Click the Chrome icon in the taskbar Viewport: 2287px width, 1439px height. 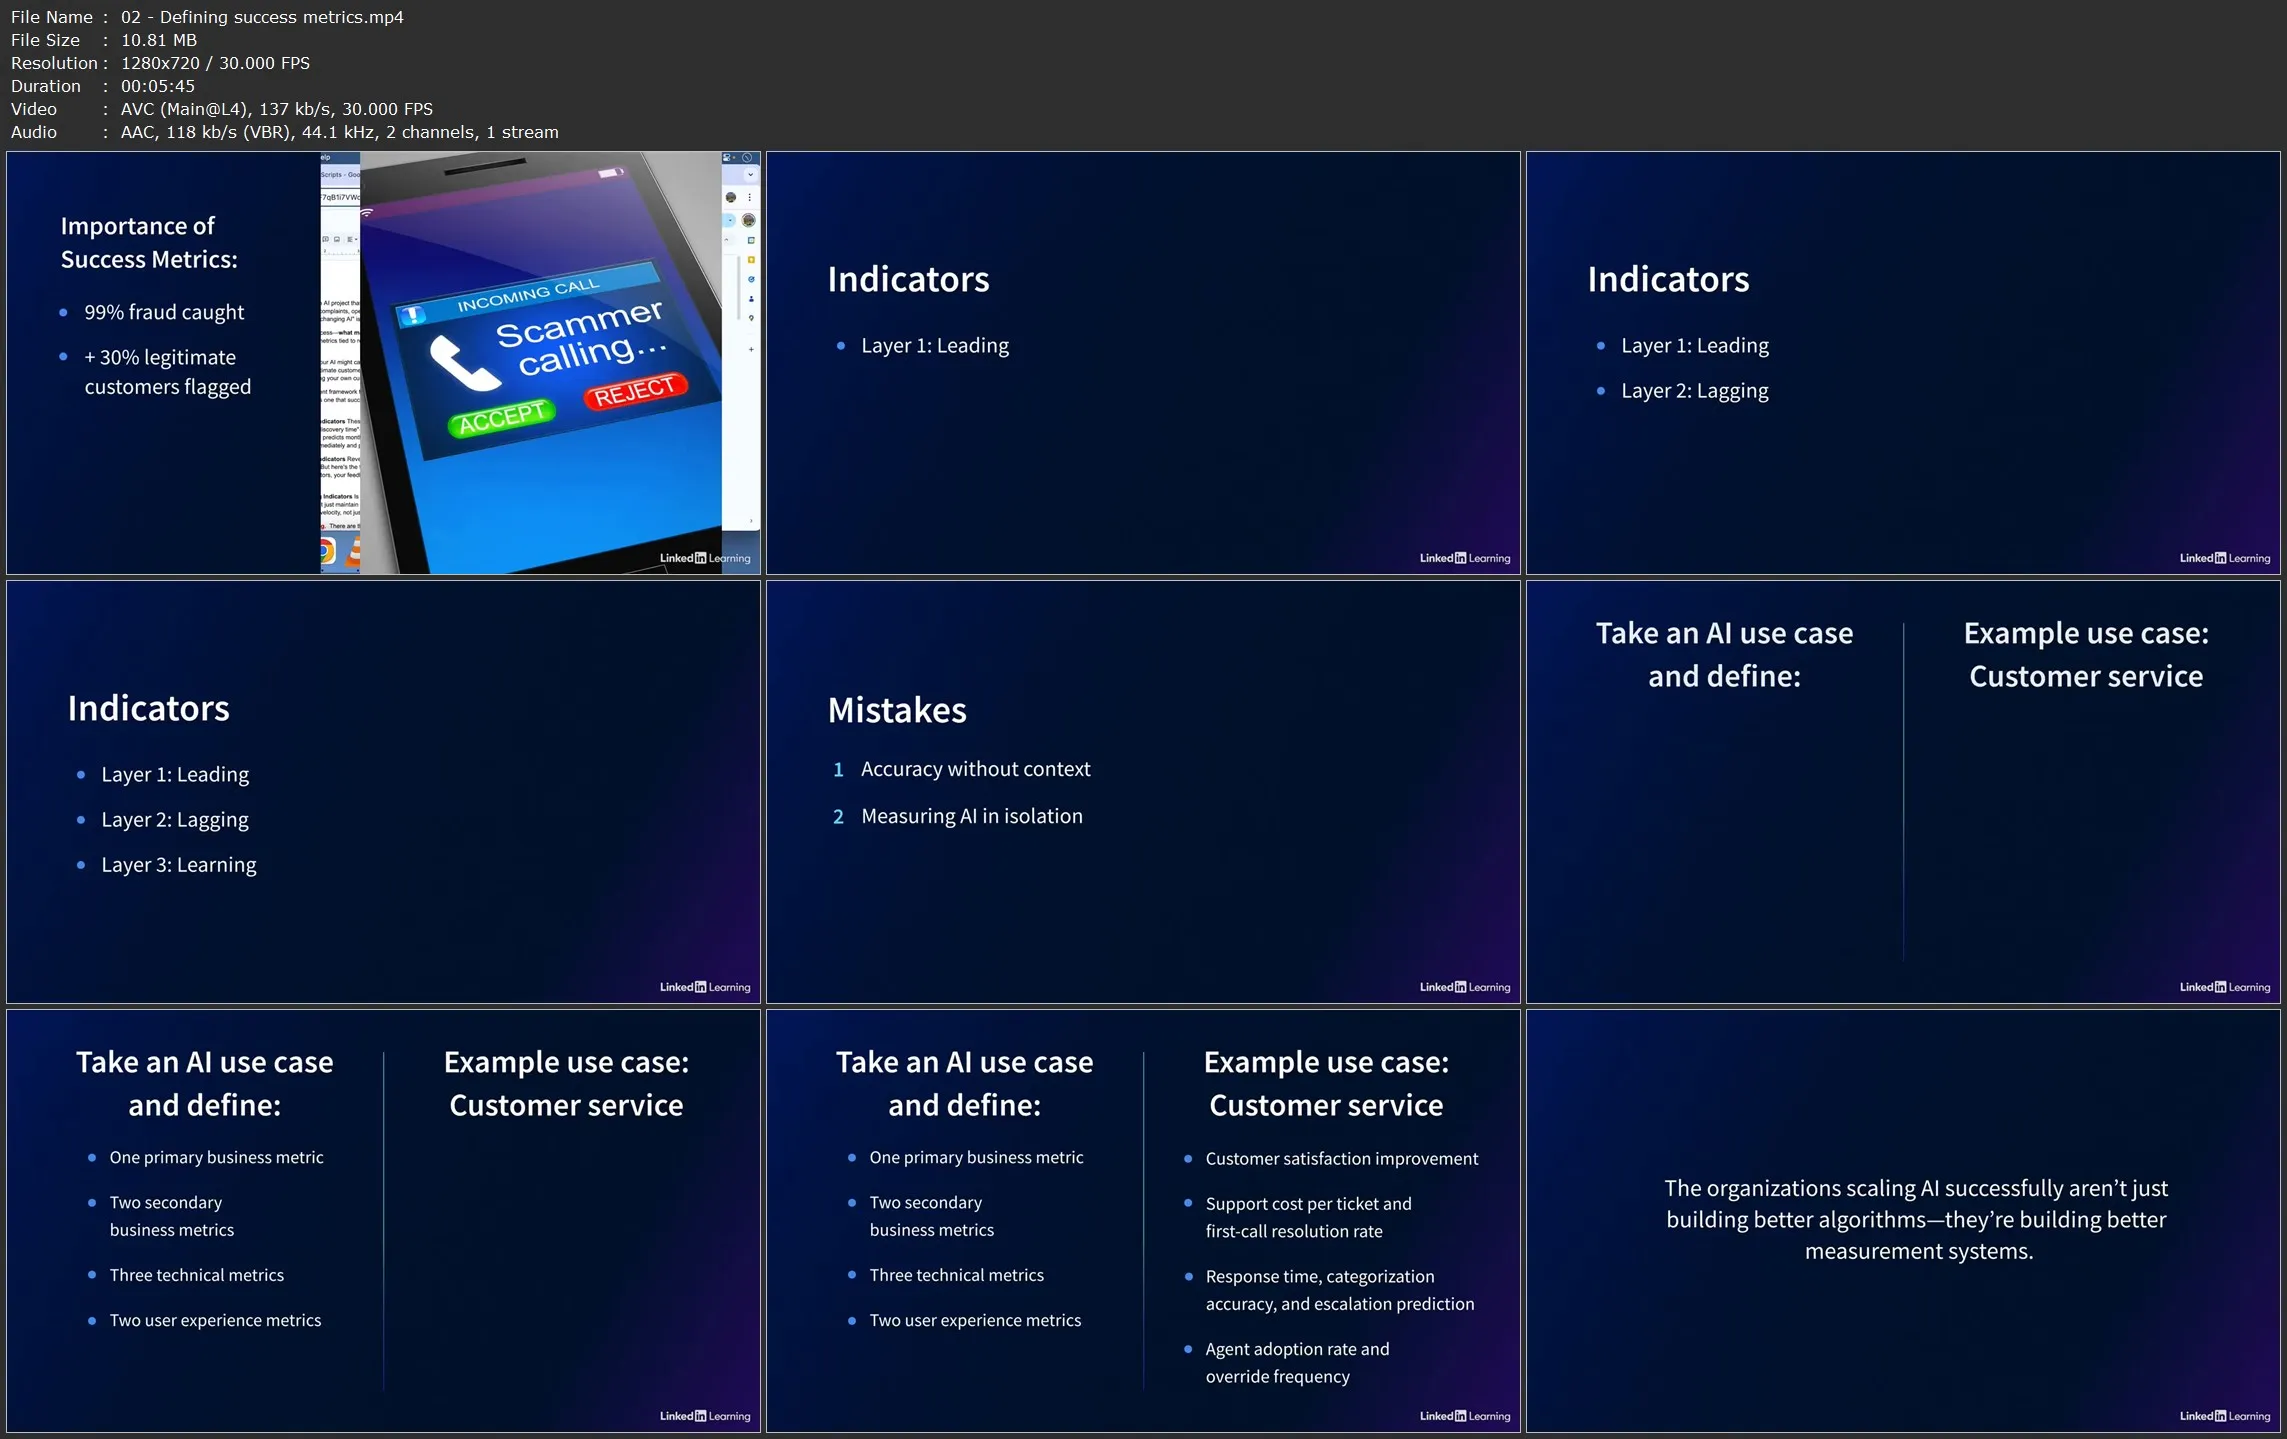click(x=327, y=551)
